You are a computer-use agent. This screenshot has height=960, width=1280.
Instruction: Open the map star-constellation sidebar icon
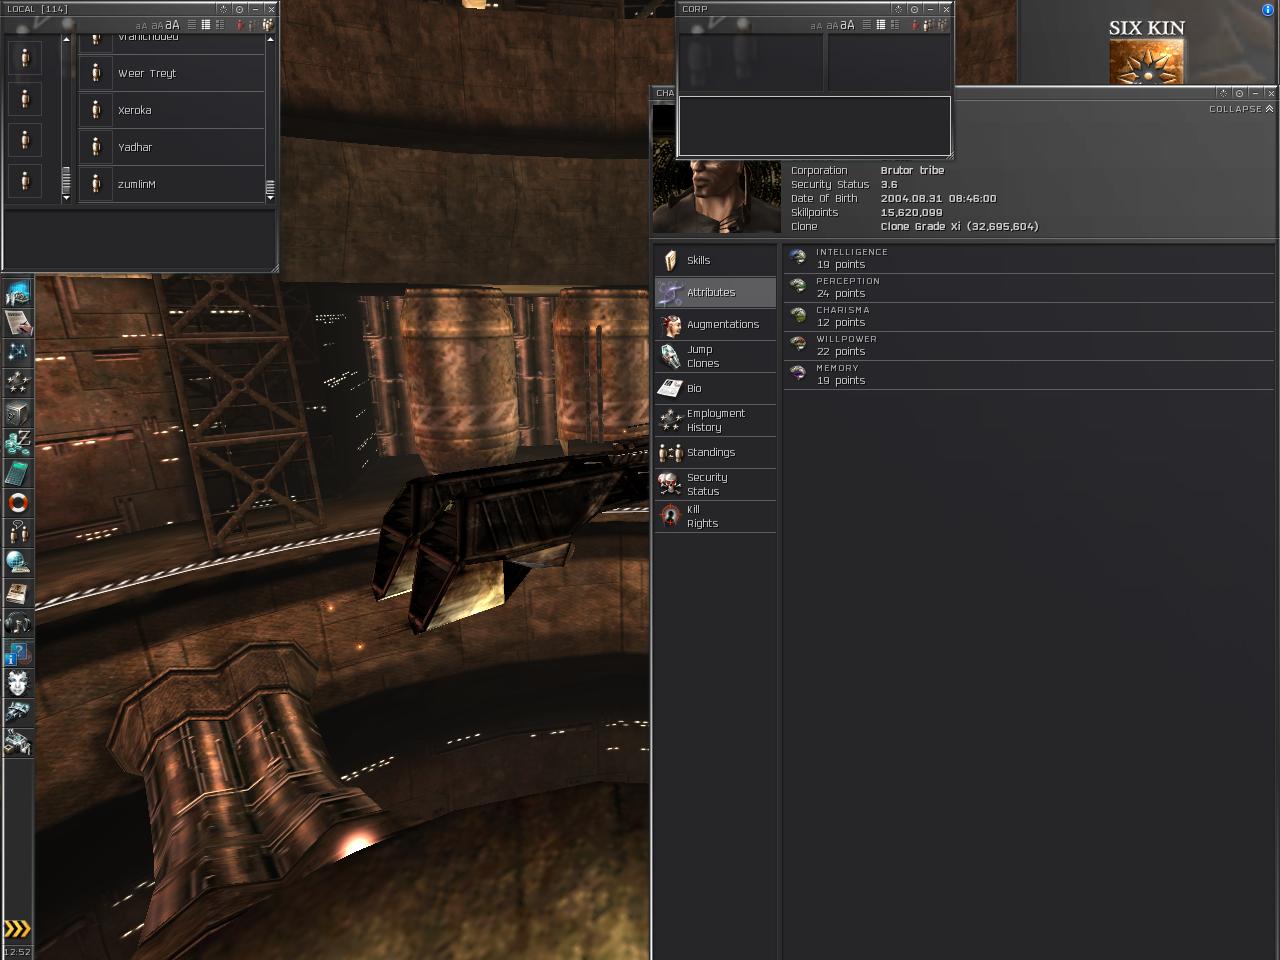click(18, 352)
